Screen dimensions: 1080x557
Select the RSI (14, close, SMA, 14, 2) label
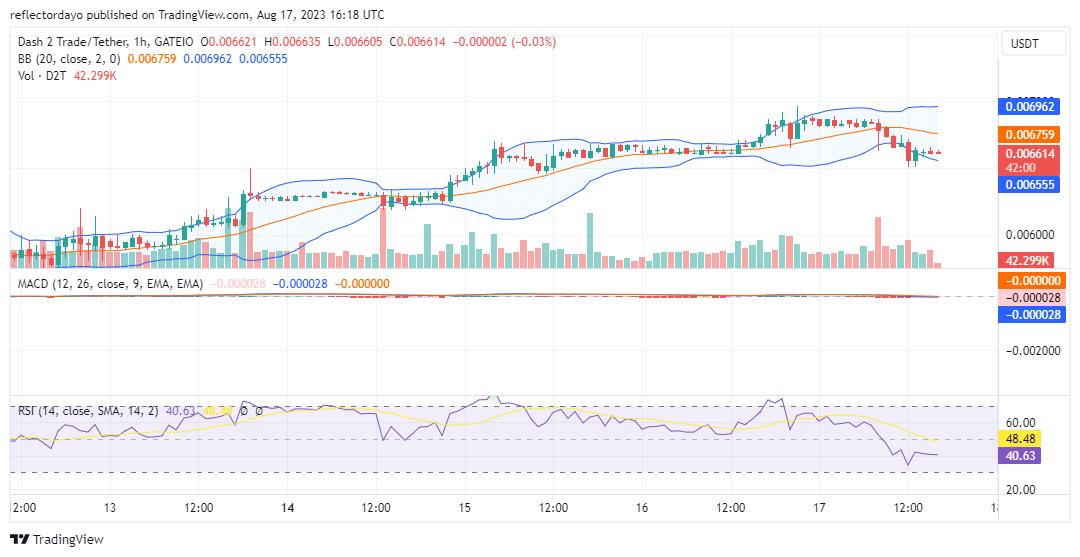click(88, 411)
